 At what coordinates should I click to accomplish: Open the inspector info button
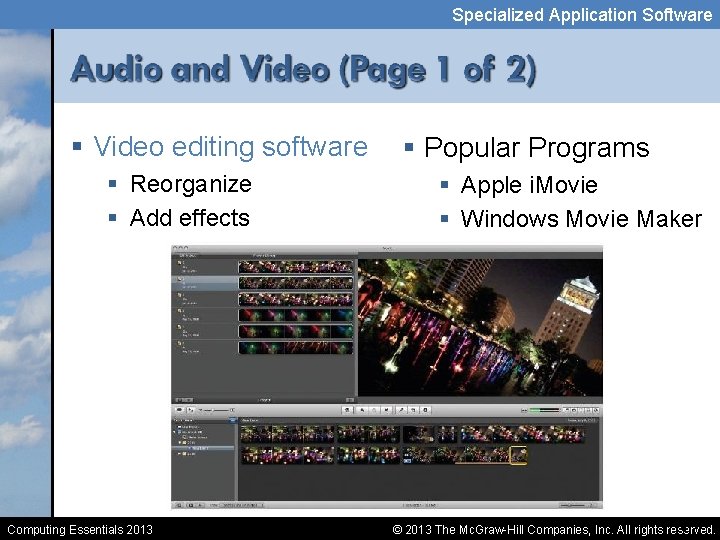pyautogui.click(x=425, y=410)
